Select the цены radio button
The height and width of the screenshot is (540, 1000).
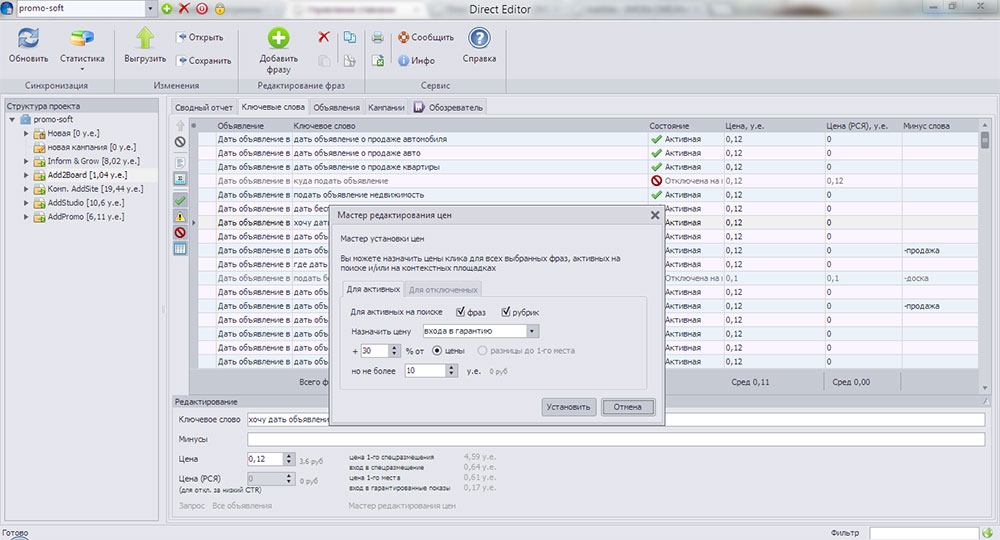pos(437,351)
